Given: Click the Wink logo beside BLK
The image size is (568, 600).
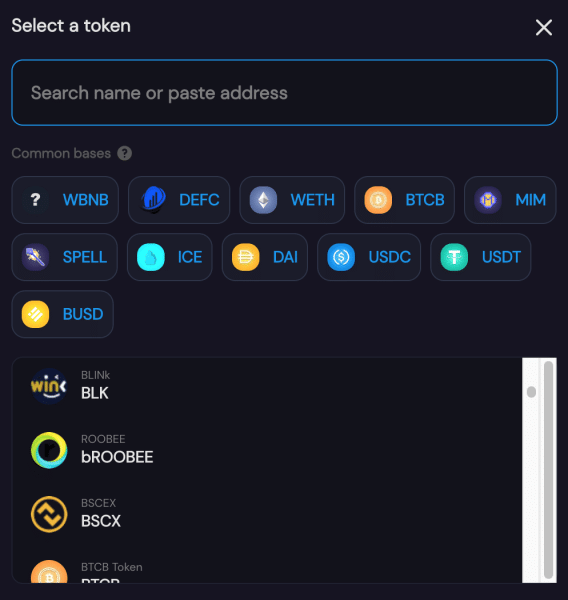Looking at the screenshot, I should 49,386.
